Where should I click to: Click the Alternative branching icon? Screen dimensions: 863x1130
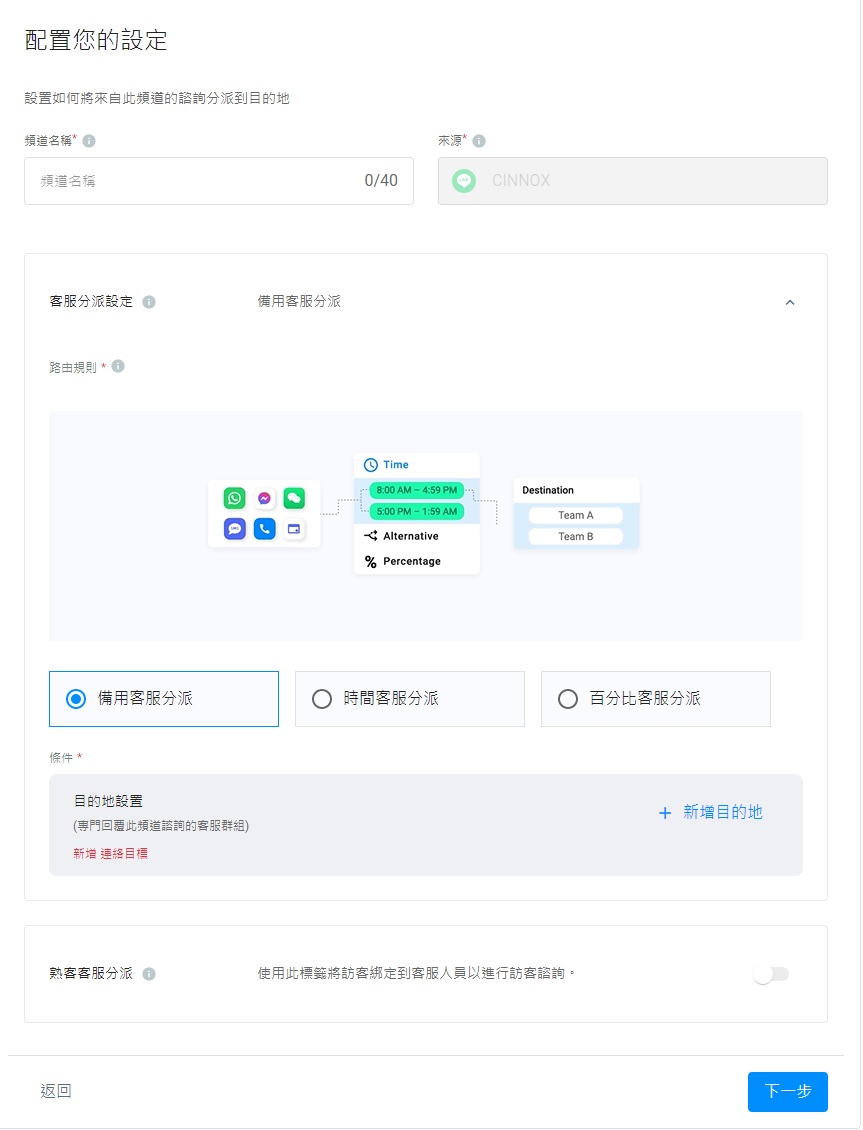click(x=371, y=536)
